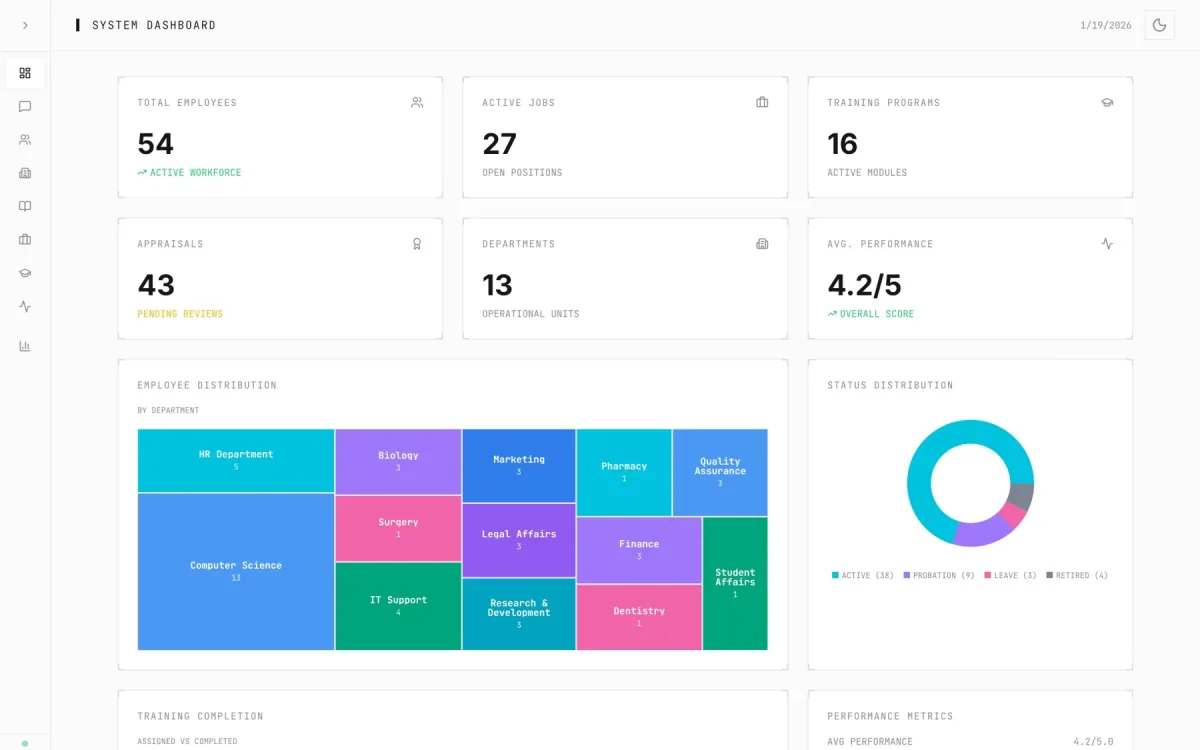Open the messages chat bubble icon
The height and width of the screenshot is (750, 1200).
[25, 106]
